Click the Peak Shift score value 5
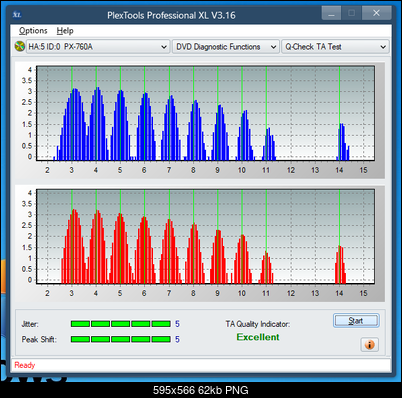The image size is (402, 398). click(177, 339)
